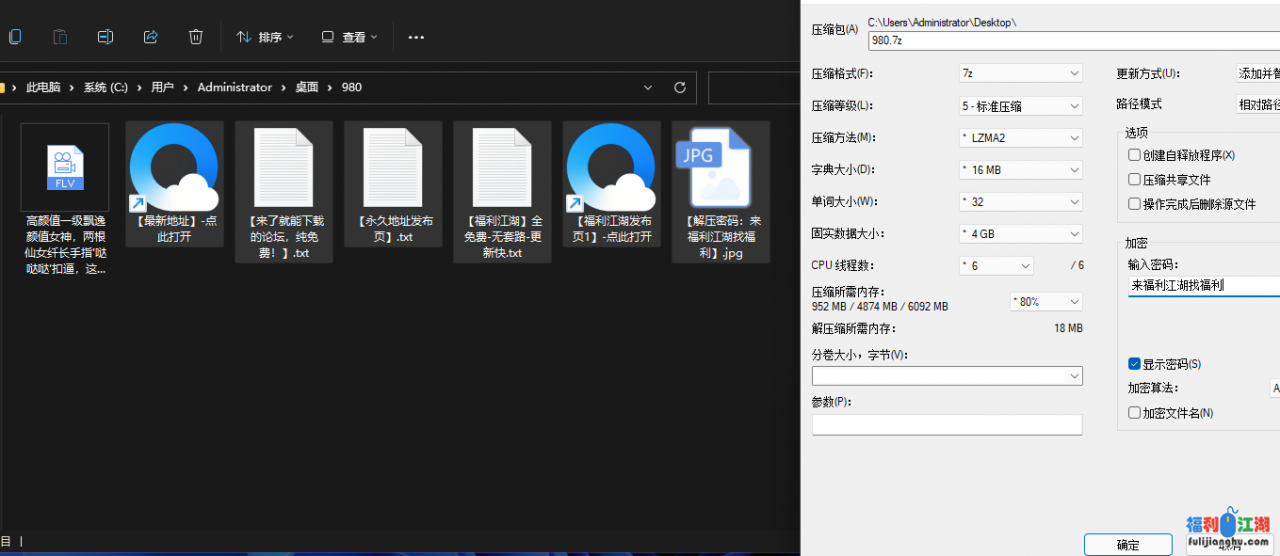The height and width of the screenshot is (556, 1280).
Task: Enable 加密文件名 checkbox
Action: [x=1134, y=413]
